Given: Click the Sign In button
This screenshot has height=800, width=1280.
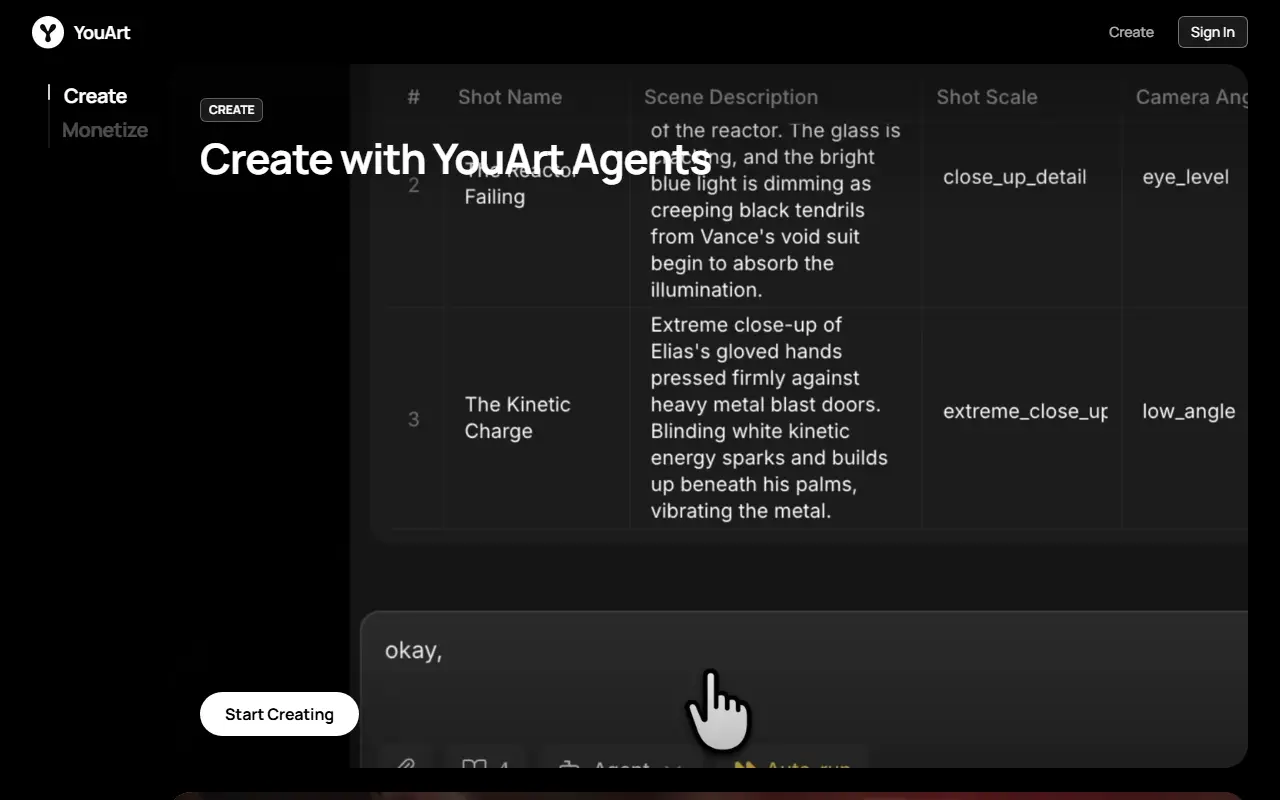Looking at the screenshot, I should tap(1212, 32).
